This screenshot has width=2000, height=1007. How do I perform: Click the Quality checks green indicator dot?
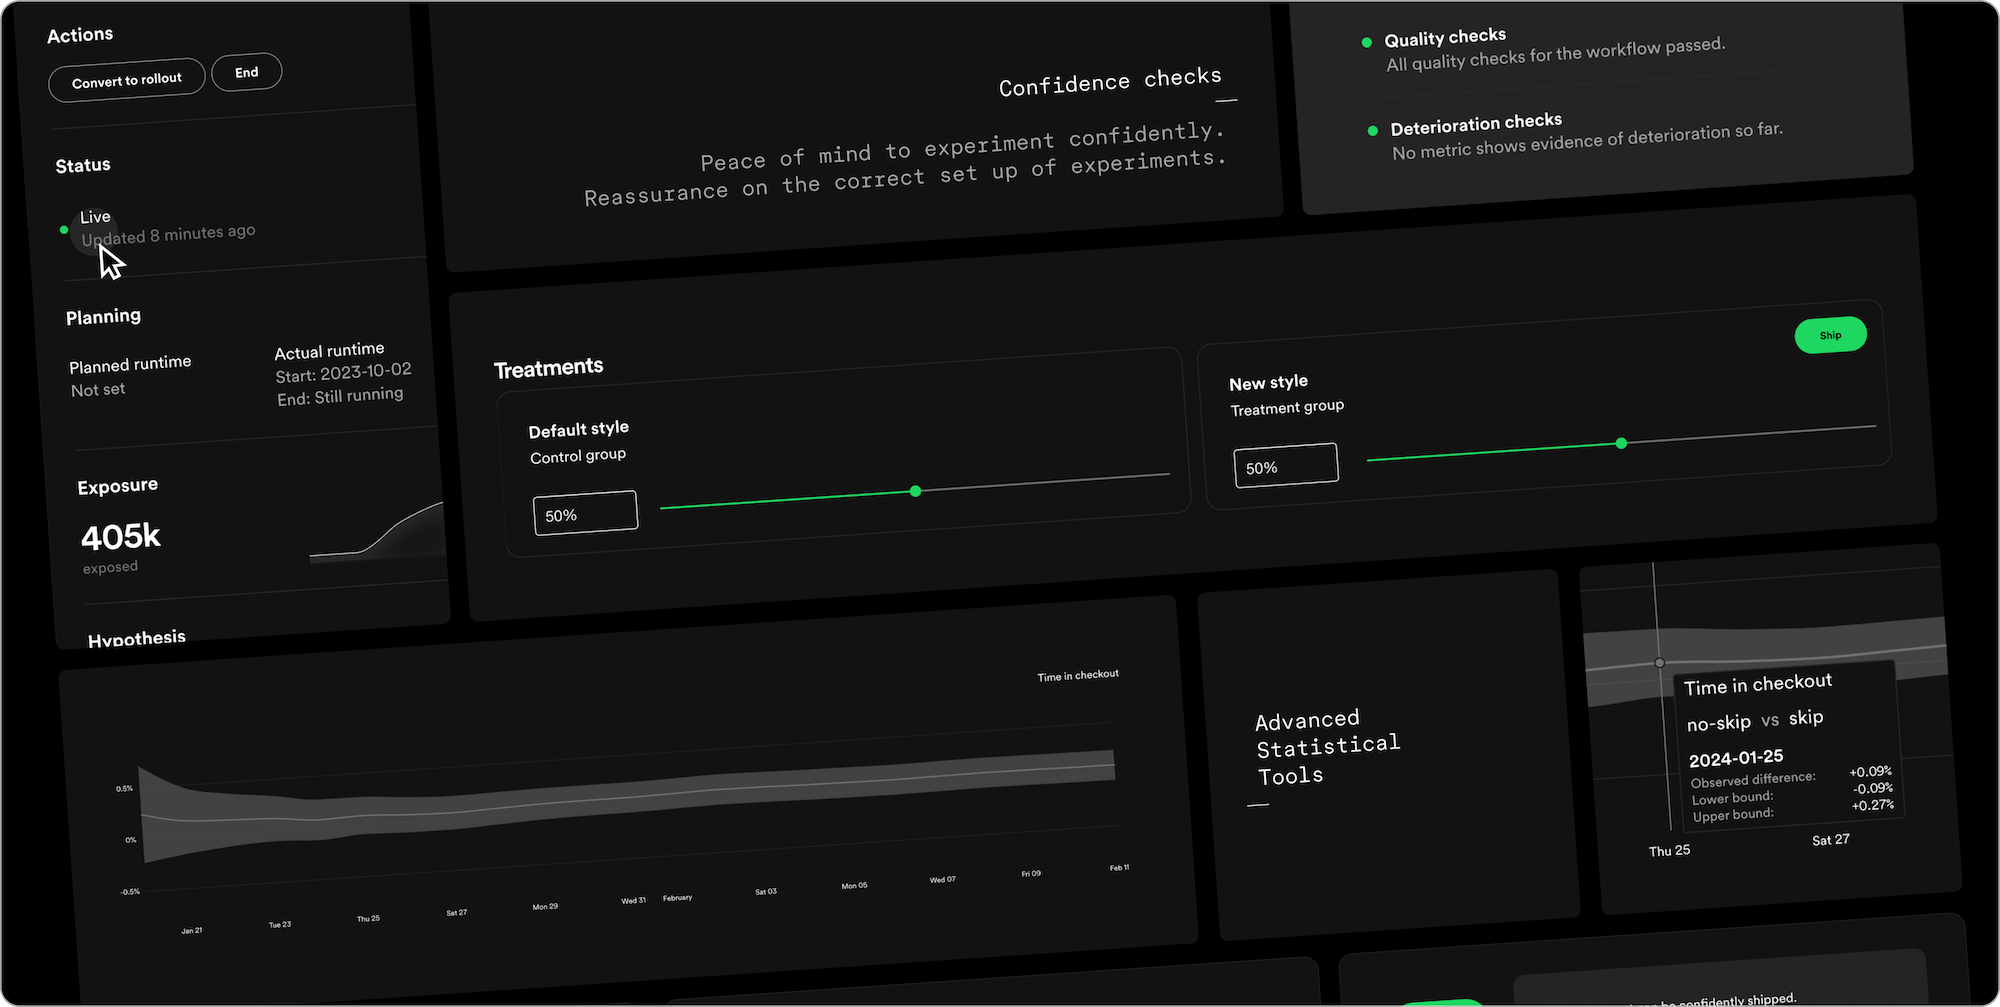[1366, 42]
